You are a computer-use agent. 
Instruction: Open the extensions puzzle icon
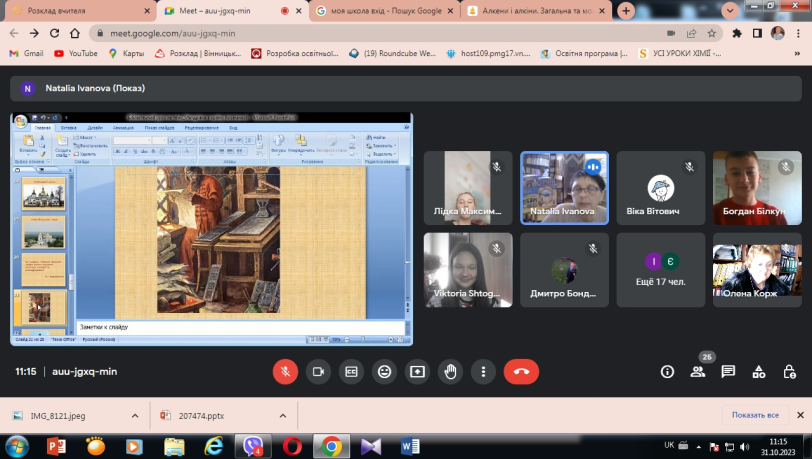coord(737,33)
